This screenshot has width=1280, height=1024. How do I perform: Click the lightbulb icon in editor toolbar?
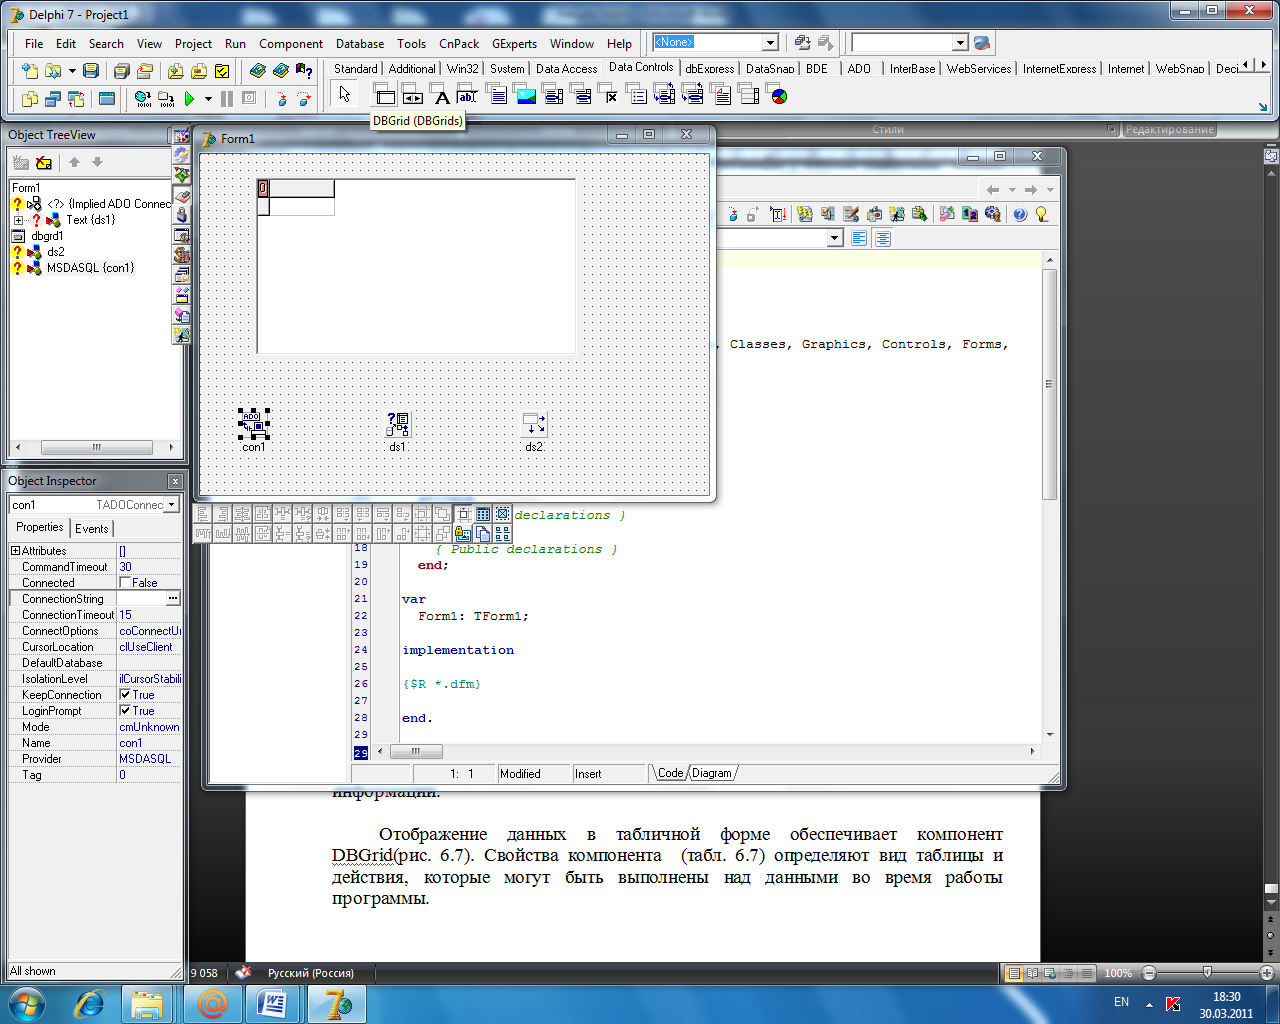coord(1041,214)
